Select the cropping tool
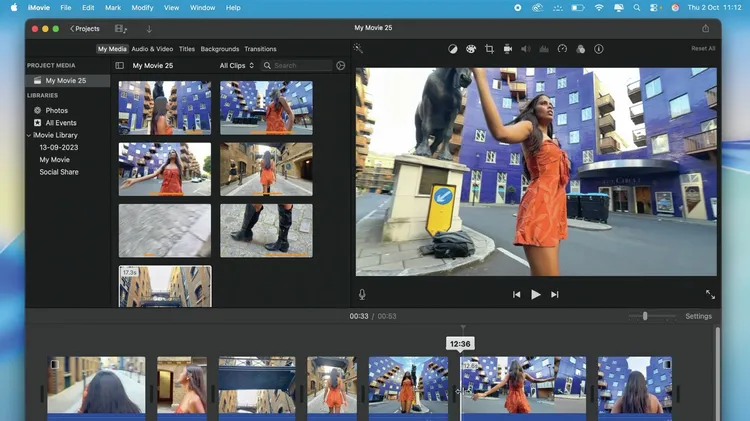 click(x=489, y=48)
